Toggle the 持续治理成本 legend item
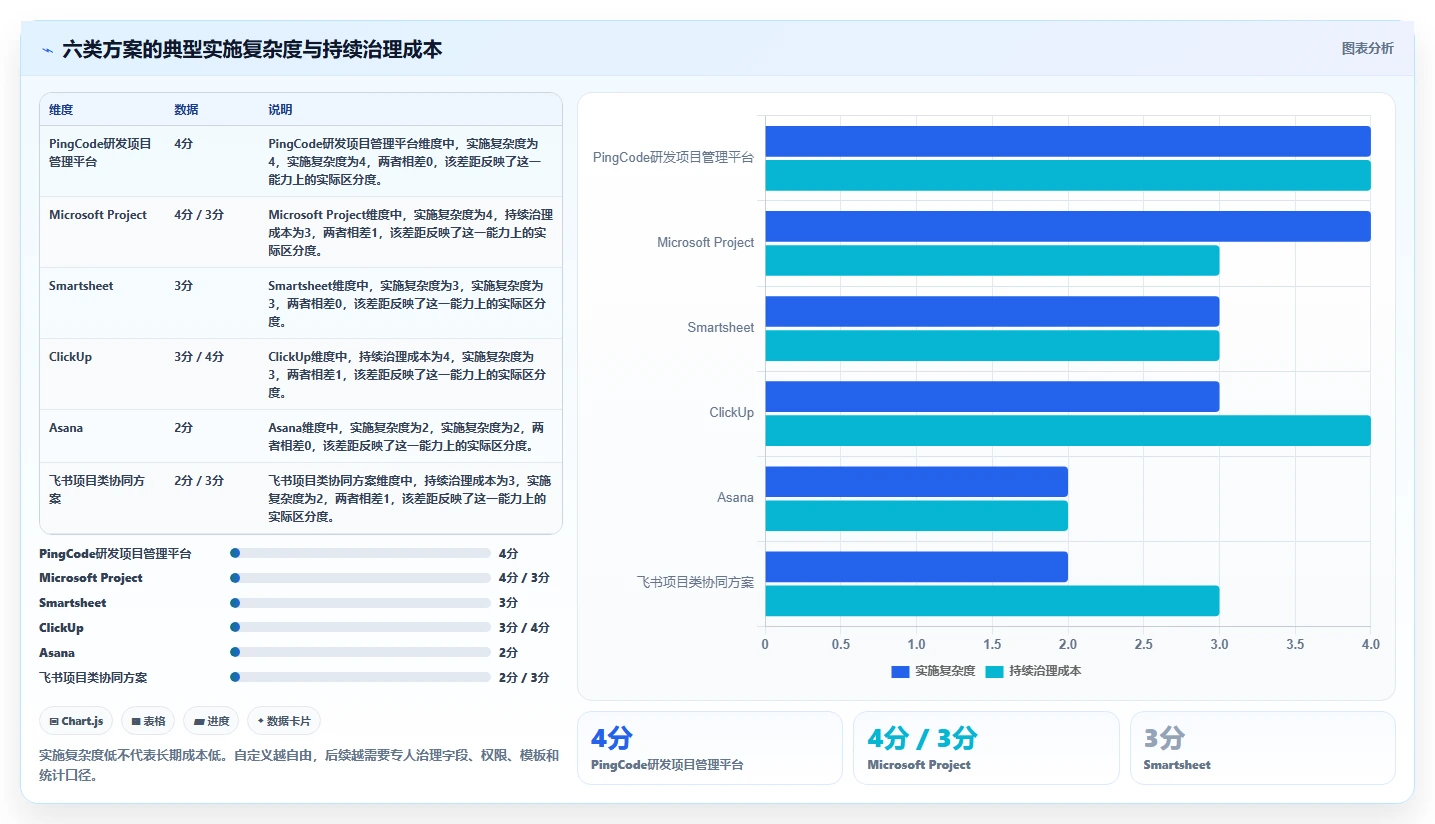1435x824 pixels. tap(1033, 671)
